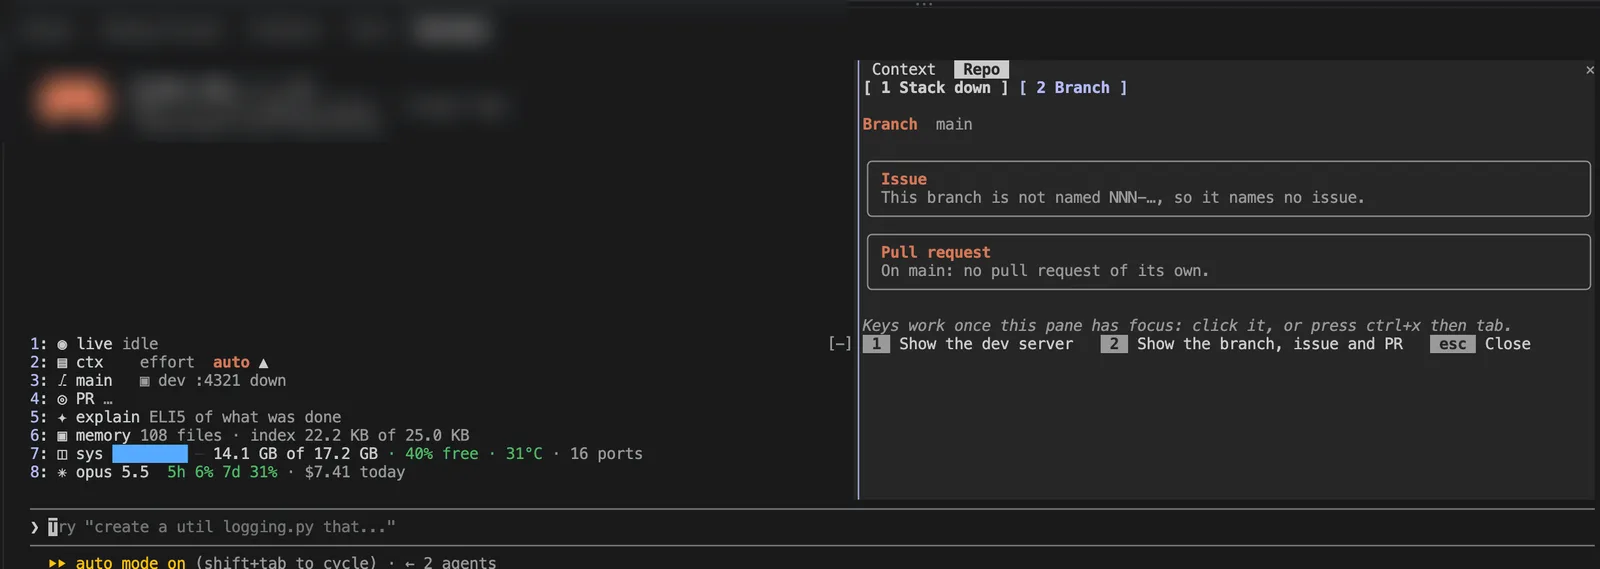Collapse the status panel with [–]
Image resolution: width=1600 pixels, height=569 pixels.
840,344
